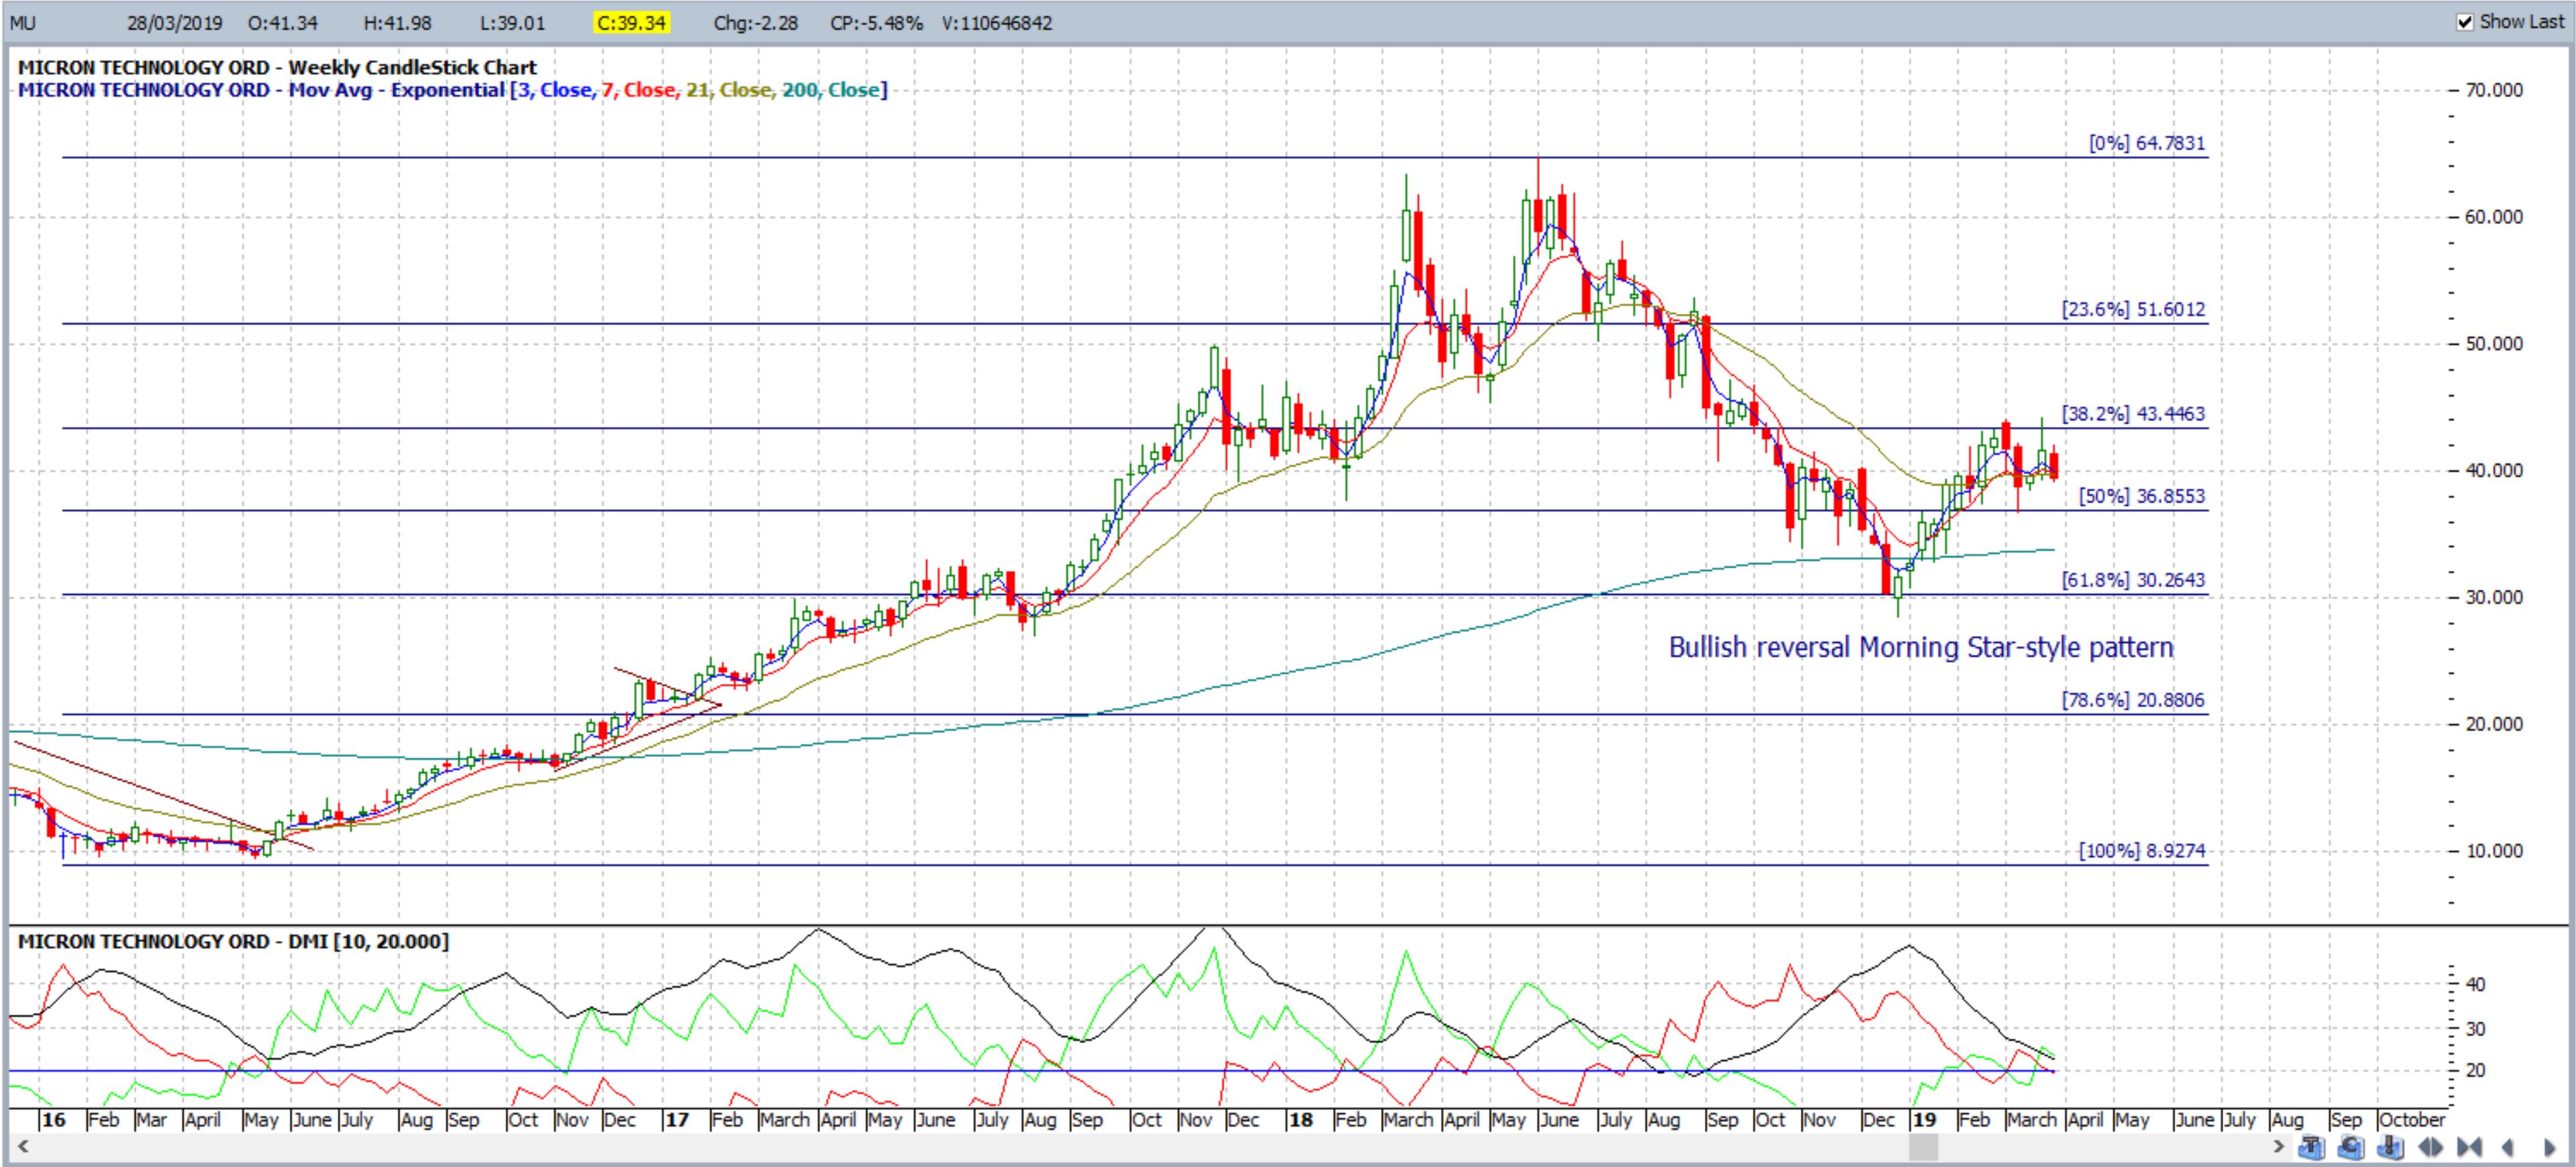The height and width of the screenshot is (1167, 2576).
Task: Click the horizontal scrollbar left arrow
Action: tap(22, 1146)
